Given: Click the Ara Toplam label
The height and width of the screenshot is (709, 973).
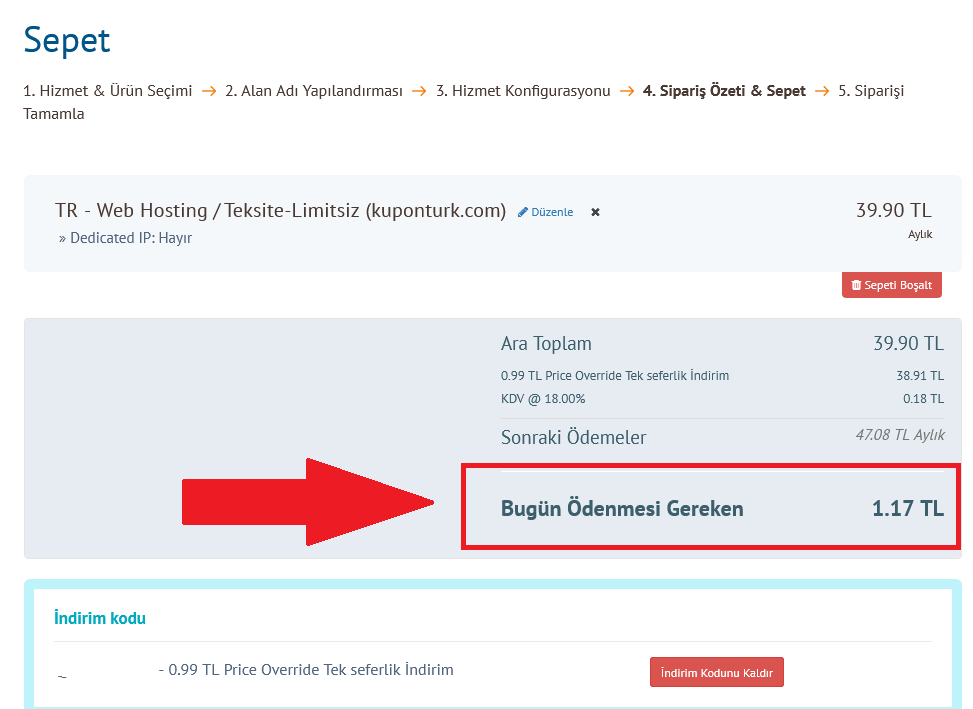Looking at the screenshot, I should (x=546, y=344).
